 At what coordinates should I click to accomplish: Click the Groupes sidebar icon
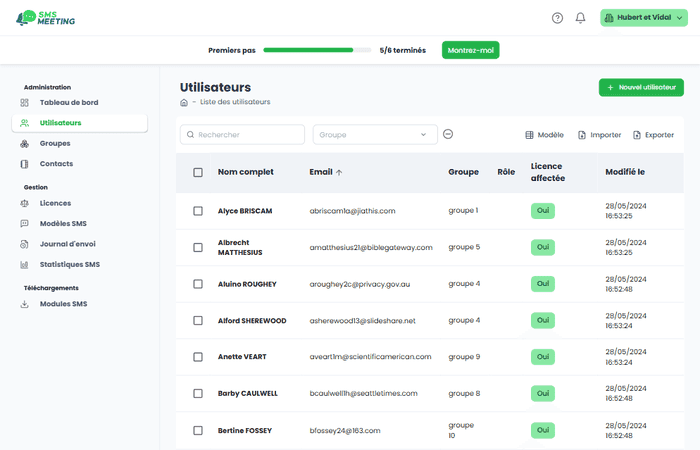[25, 144]
